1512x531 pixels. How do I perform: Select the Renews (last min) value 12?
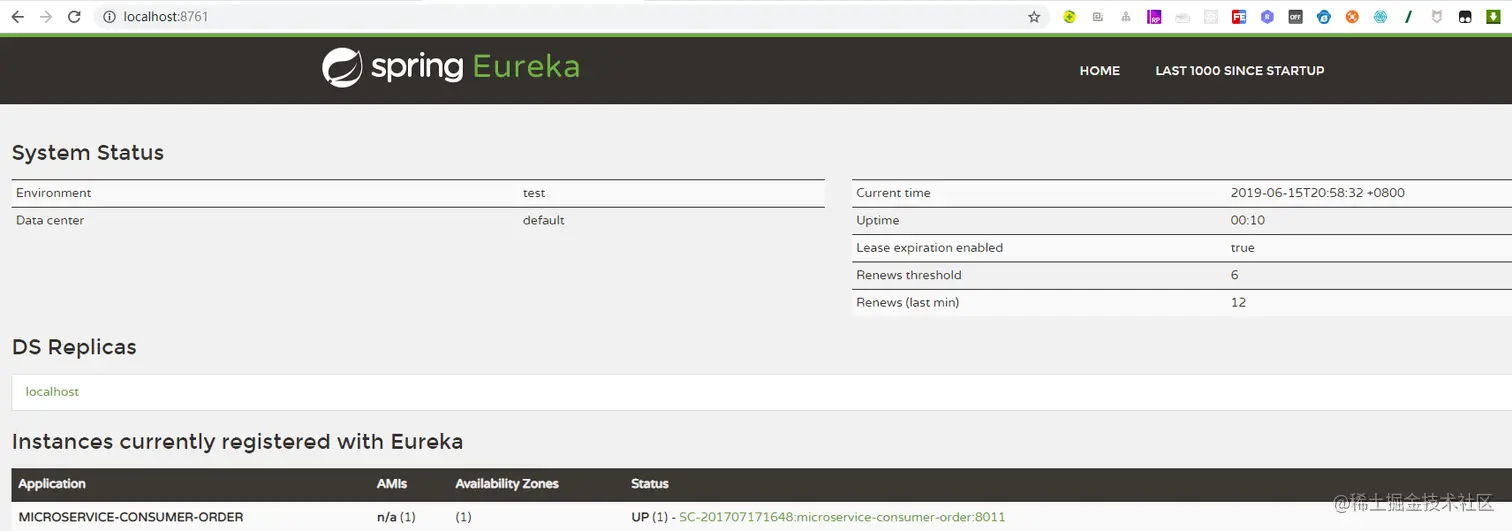(x=1238, y=302)
